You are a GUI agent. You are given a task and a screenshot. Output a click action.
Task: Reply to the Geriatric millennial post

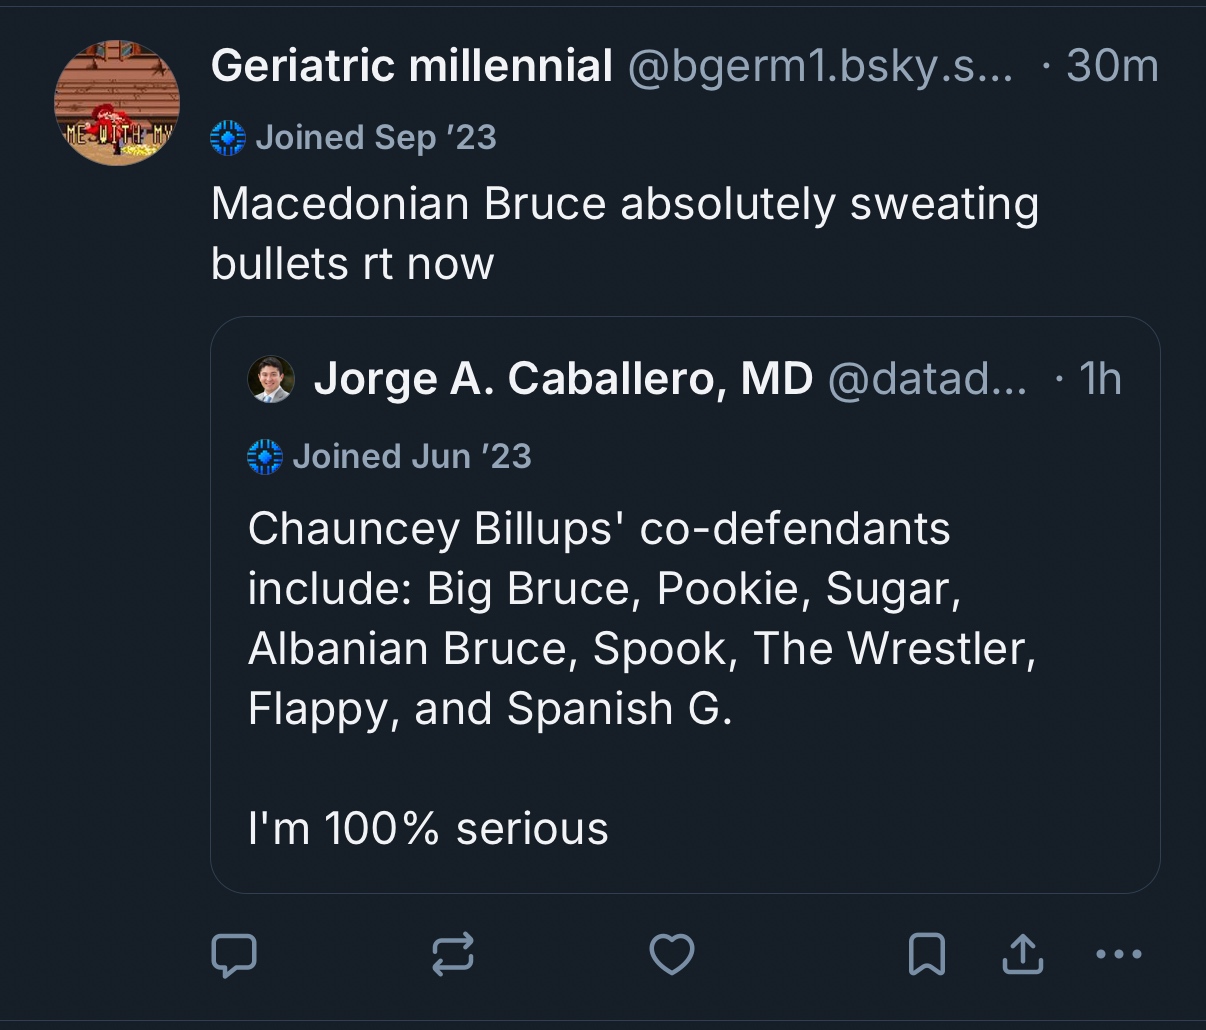(234, 954)
